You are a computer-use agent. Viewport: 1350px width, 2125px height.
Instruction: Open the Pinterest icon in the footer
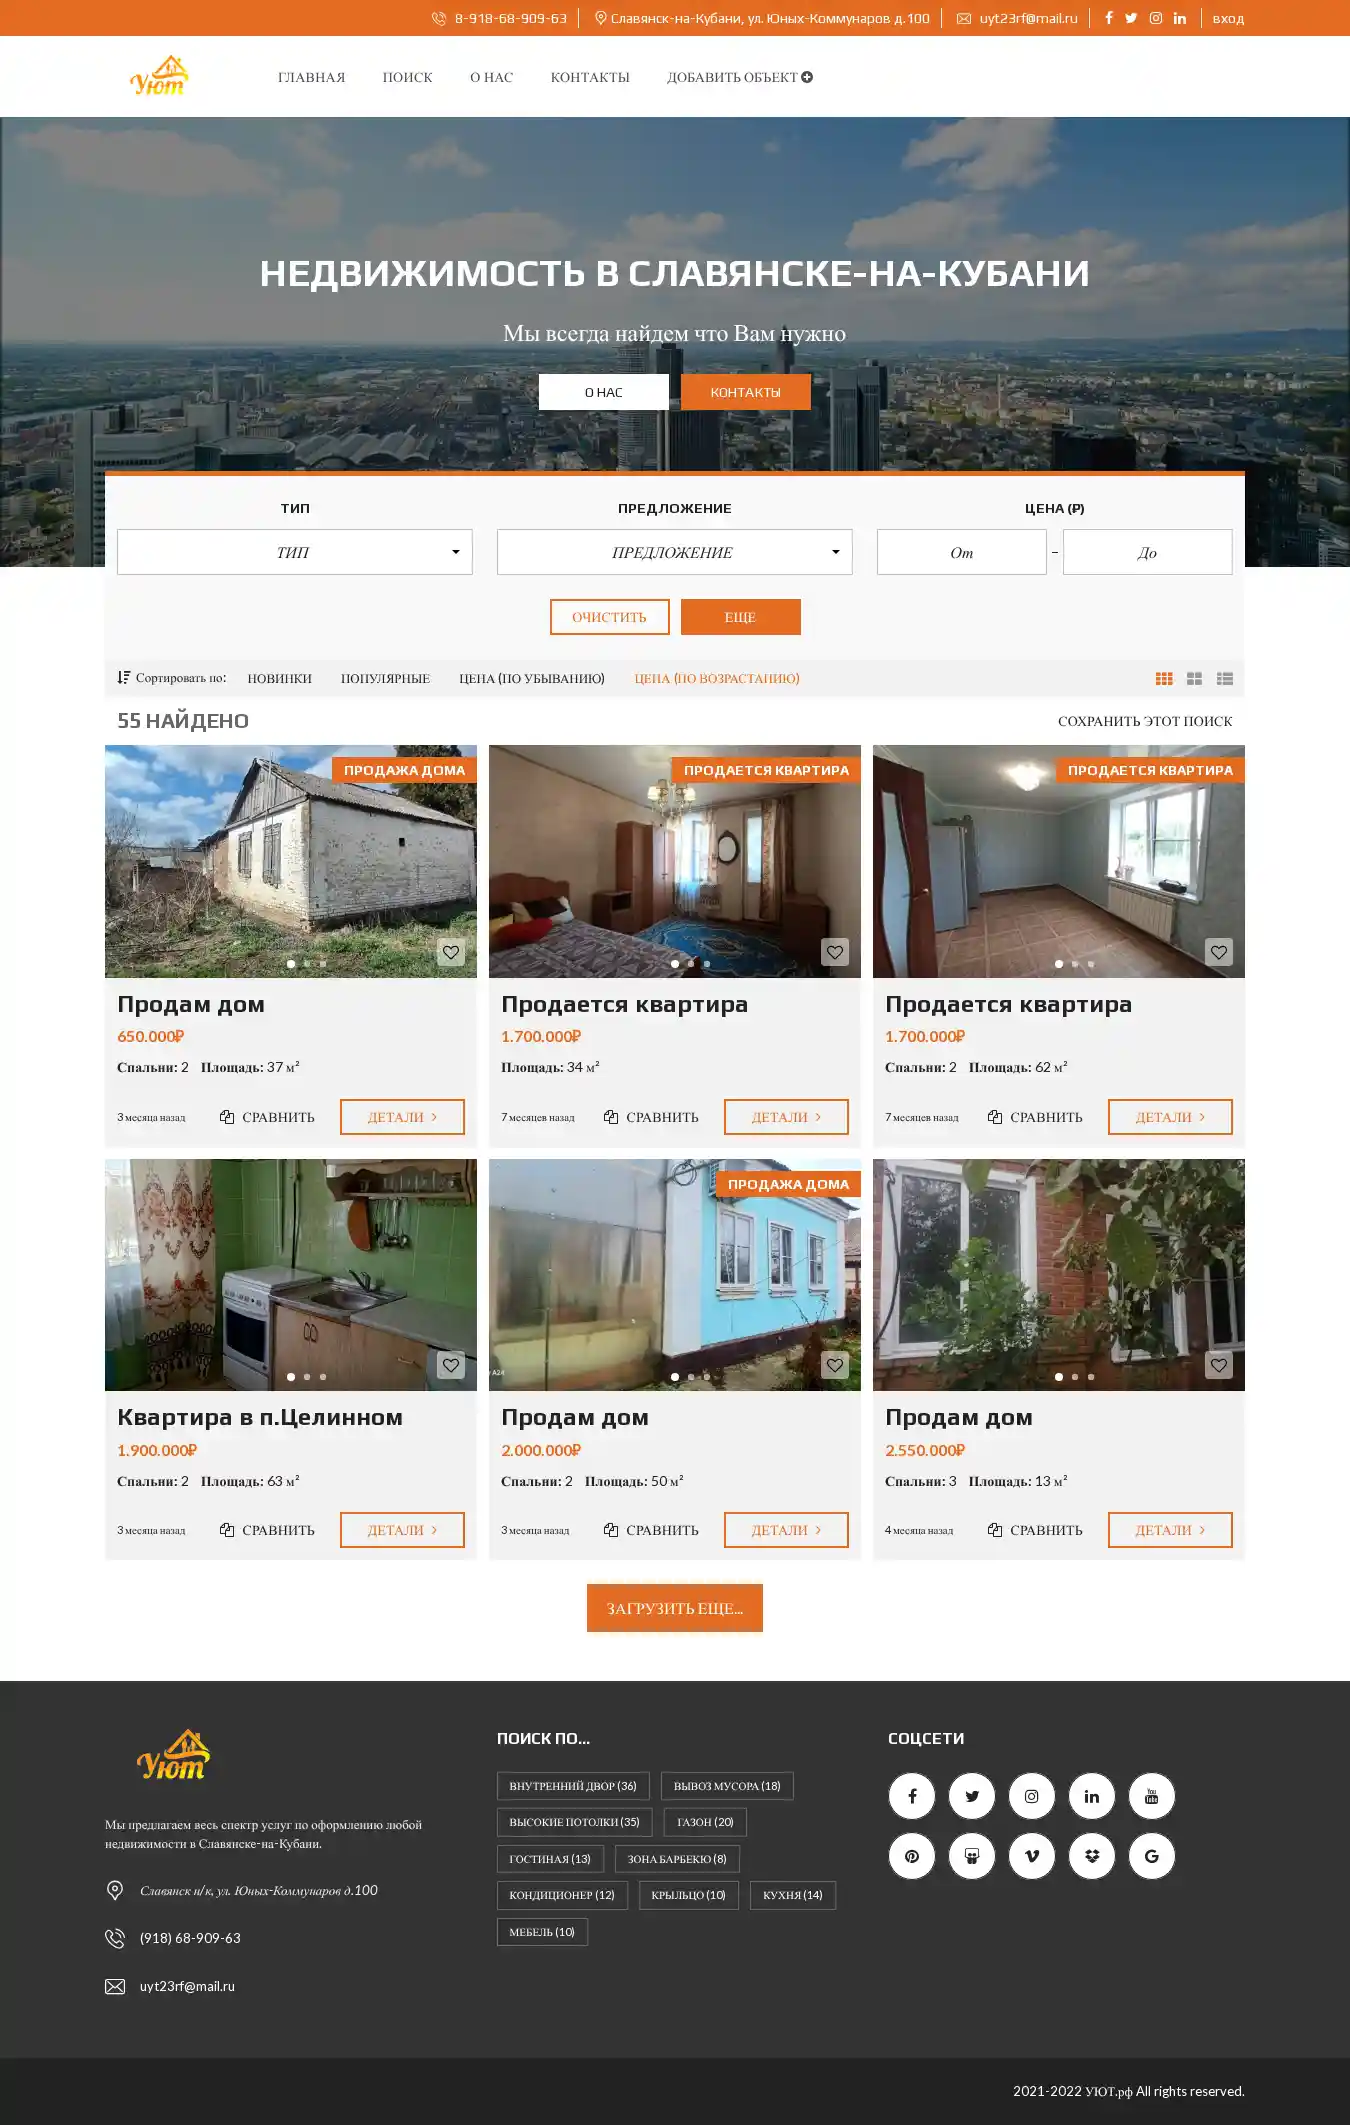912,1856
